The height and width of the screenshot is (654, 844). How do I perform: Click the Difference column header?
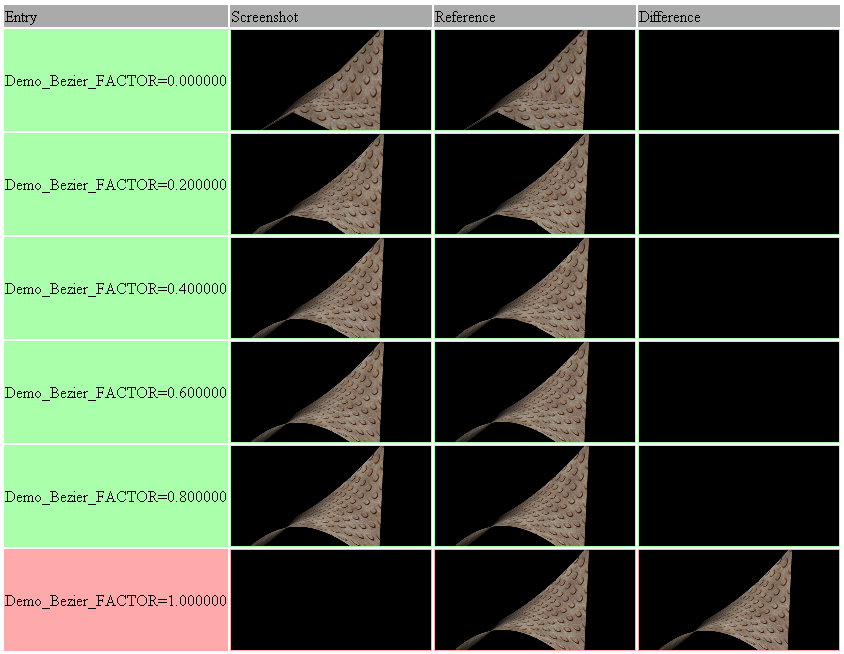point(738,17)
